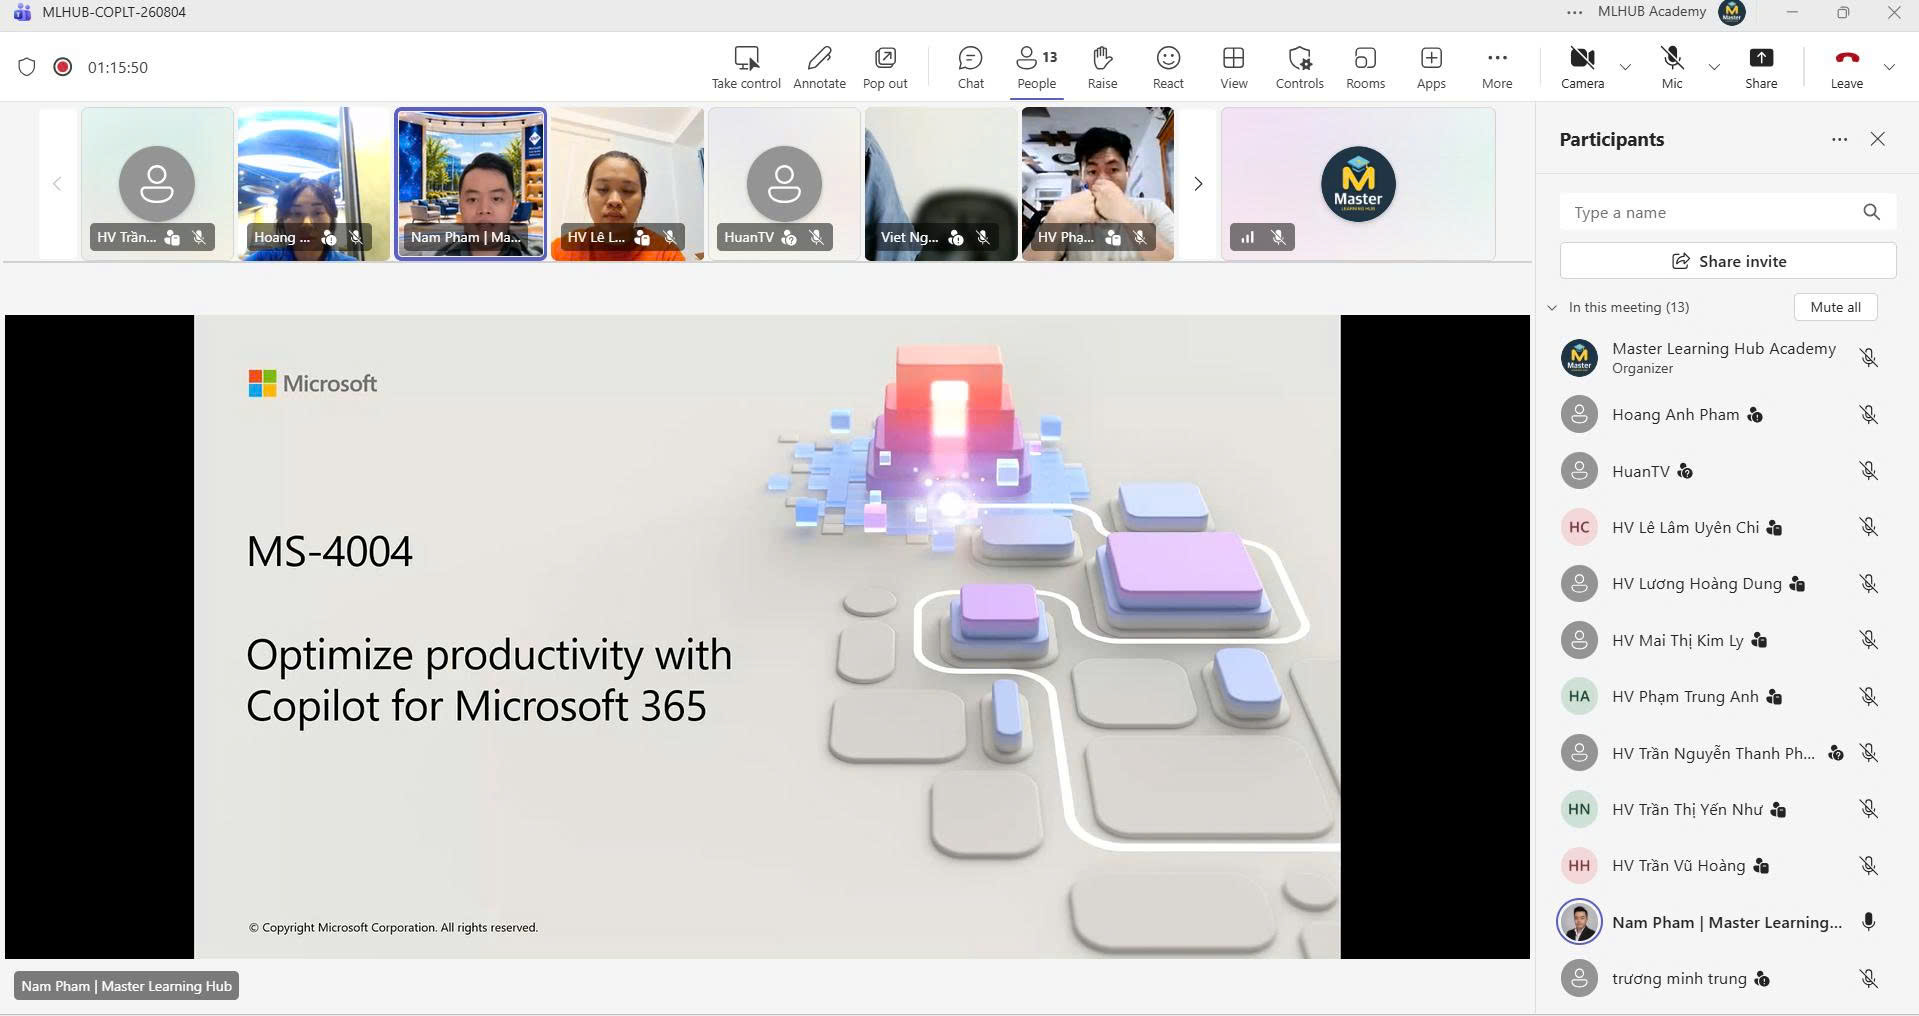Click the MLHUB Academy profile avatar
Viewport: 1919px width, 1016px height.
click(1732, 12)
